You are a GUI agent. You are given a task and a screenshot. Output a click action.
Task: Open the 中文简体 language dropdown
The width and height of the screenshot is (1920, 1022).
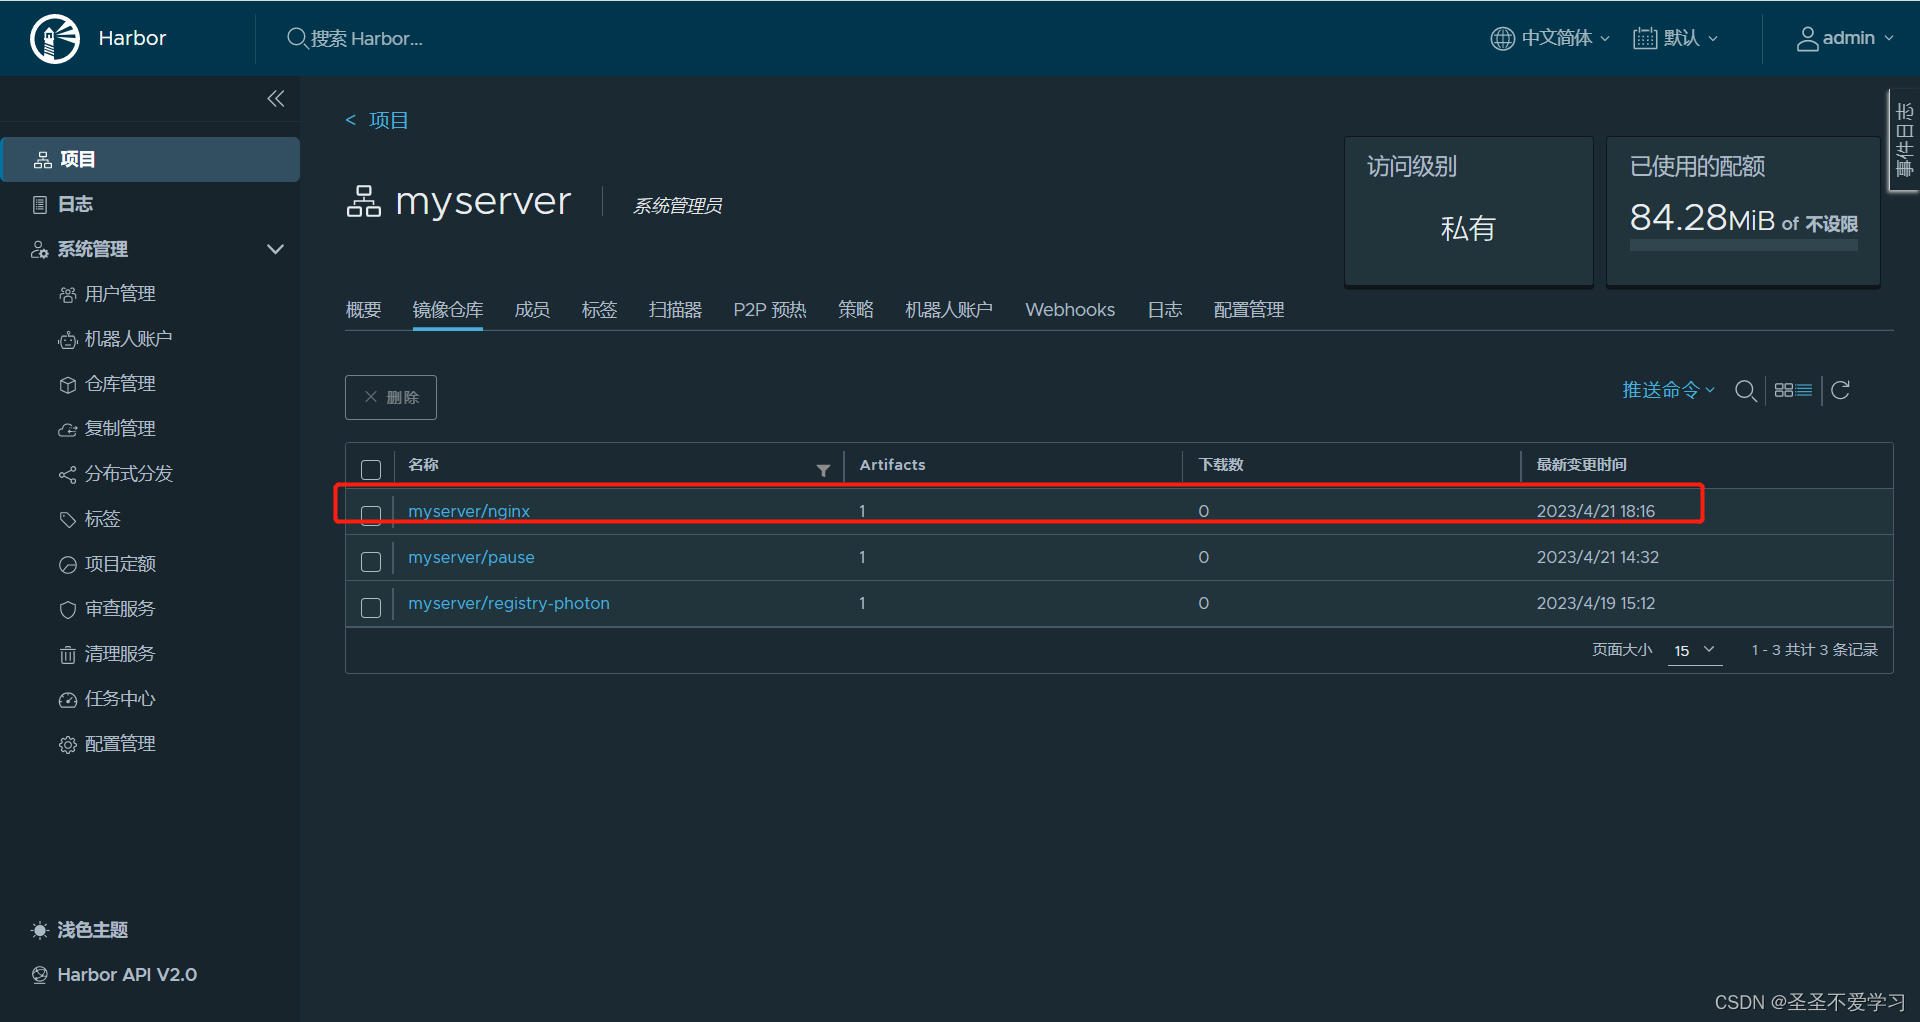coord(1550,38)
